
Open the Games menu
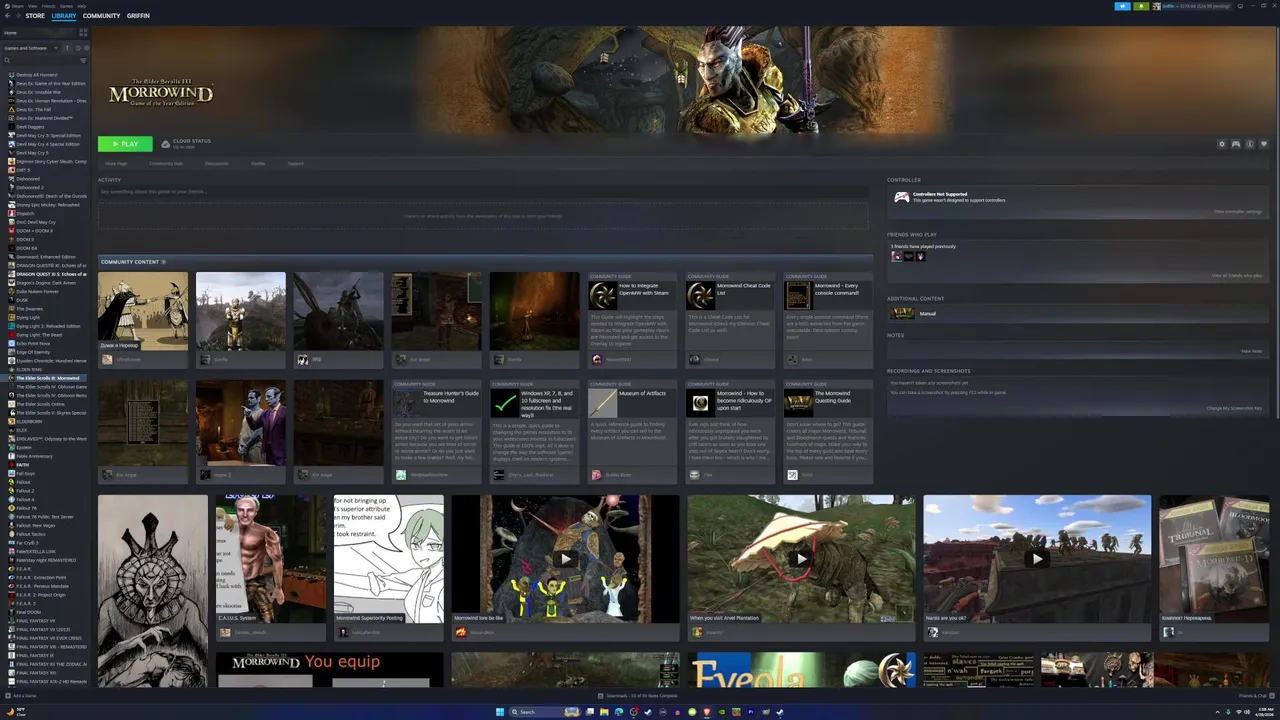pos(66,6)
